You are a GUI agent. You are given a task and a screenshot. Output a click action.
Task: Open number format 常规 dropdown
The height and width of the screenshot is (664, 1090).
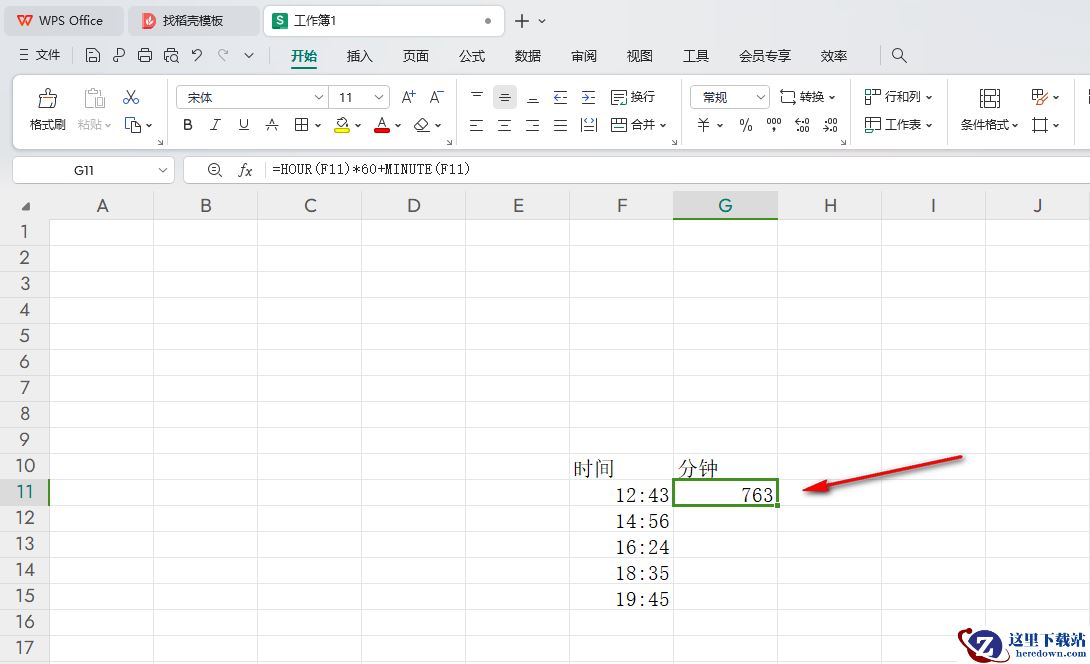[x=760, y=97]
